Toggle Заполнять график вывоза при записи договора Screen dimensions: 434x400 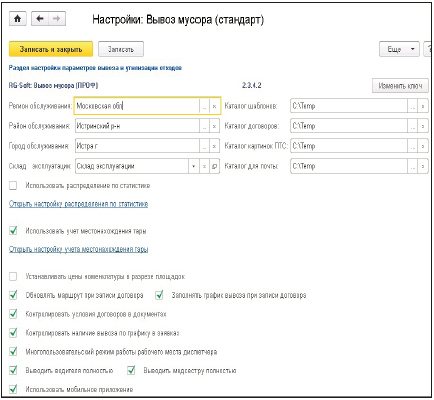[x=159, y=295]
